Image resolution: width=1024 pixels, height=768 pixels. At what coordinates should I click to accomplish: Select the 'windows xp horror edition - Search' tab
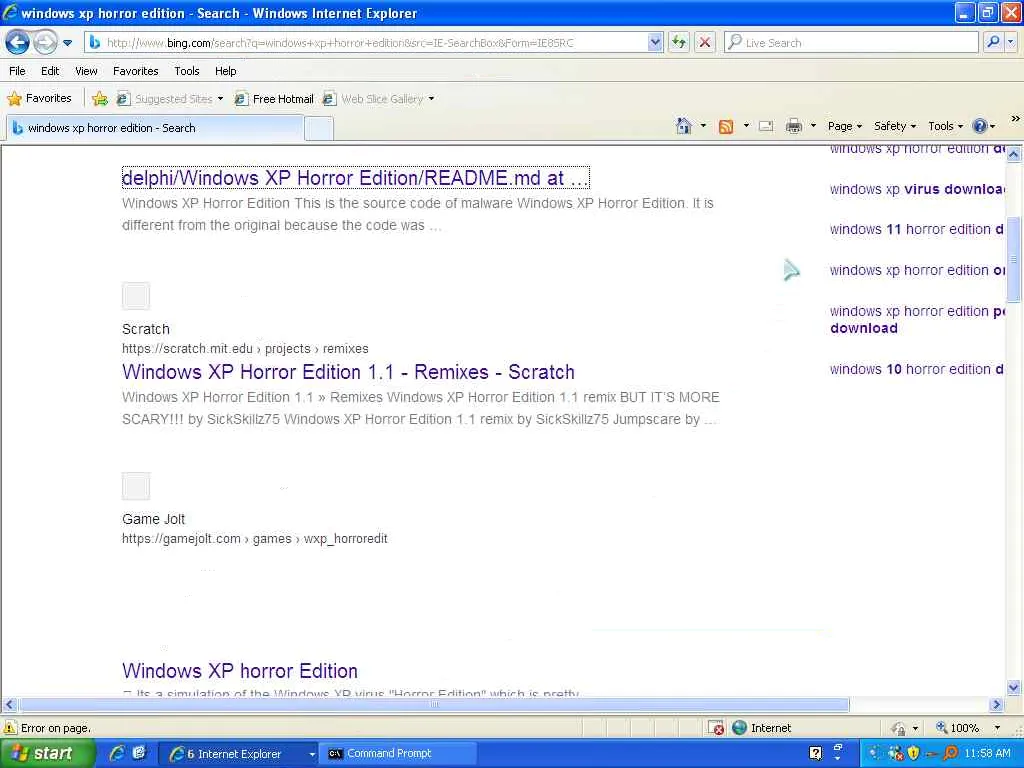click(x=154, y=128)
